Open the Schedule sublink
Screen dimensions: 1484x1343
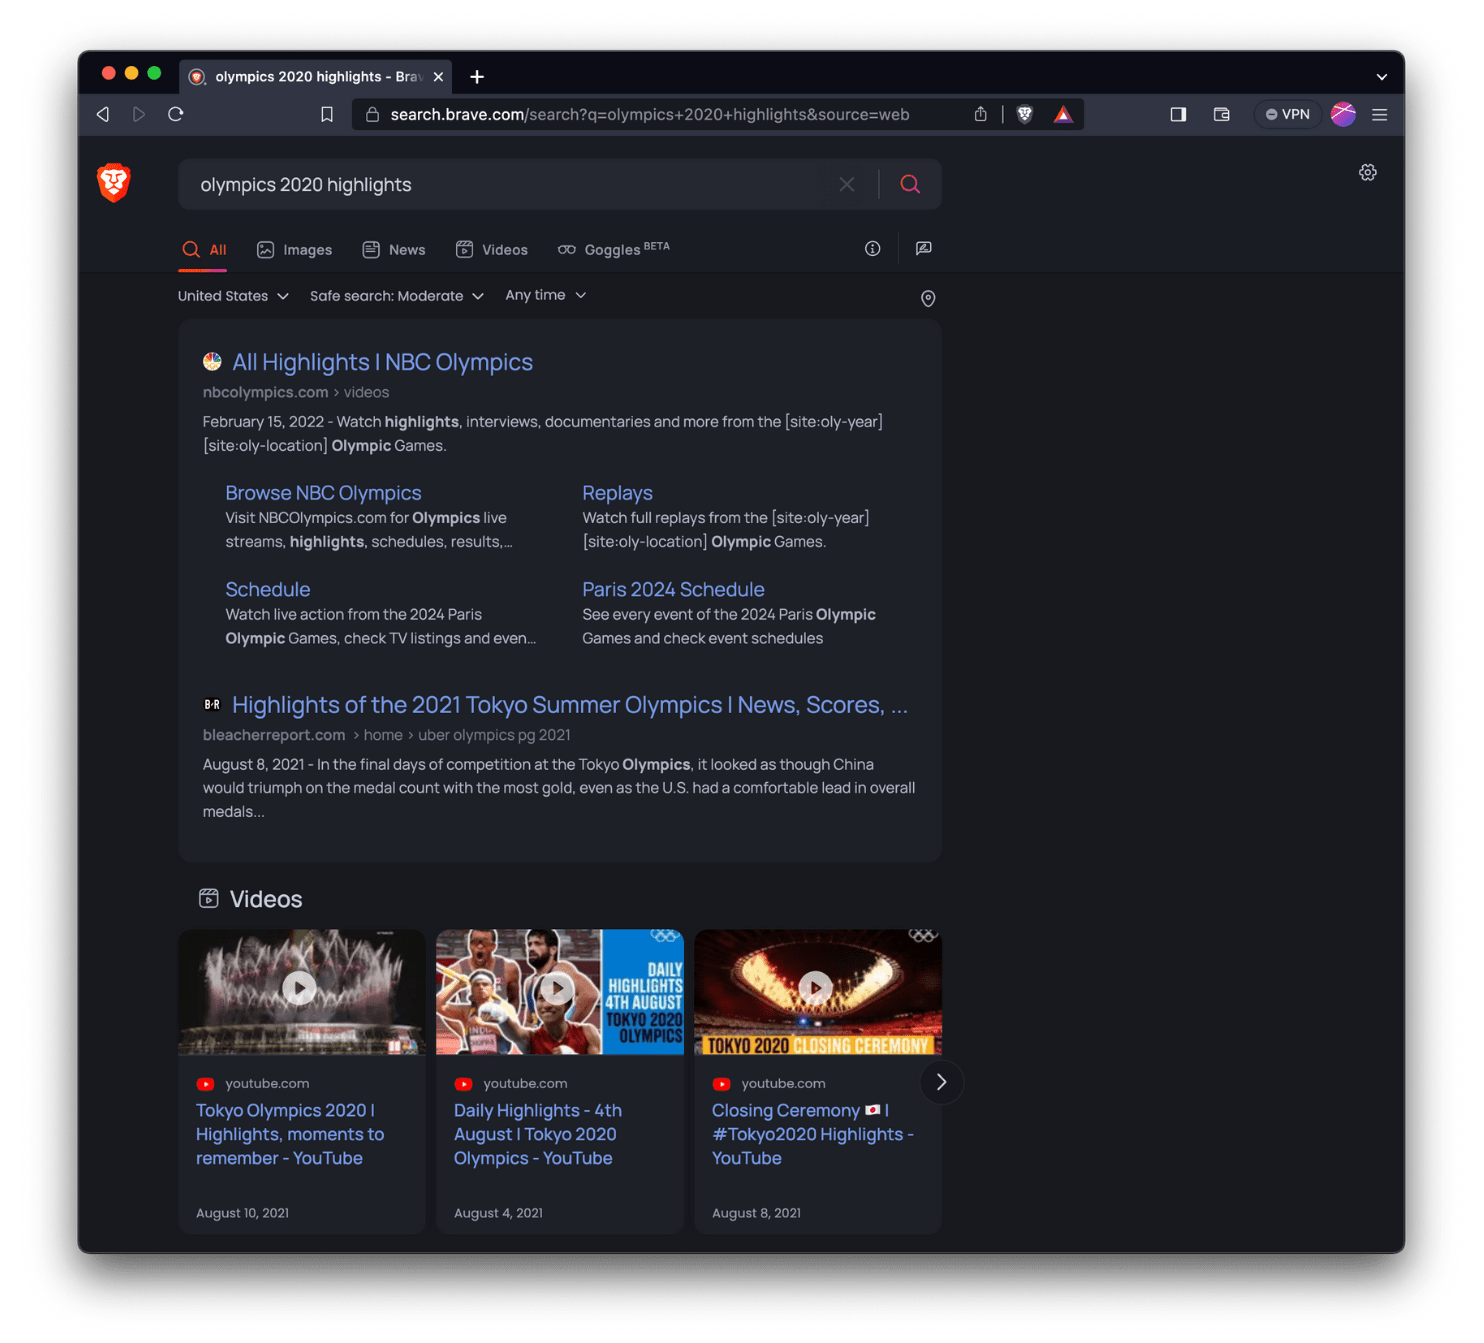tap(268, 590)
